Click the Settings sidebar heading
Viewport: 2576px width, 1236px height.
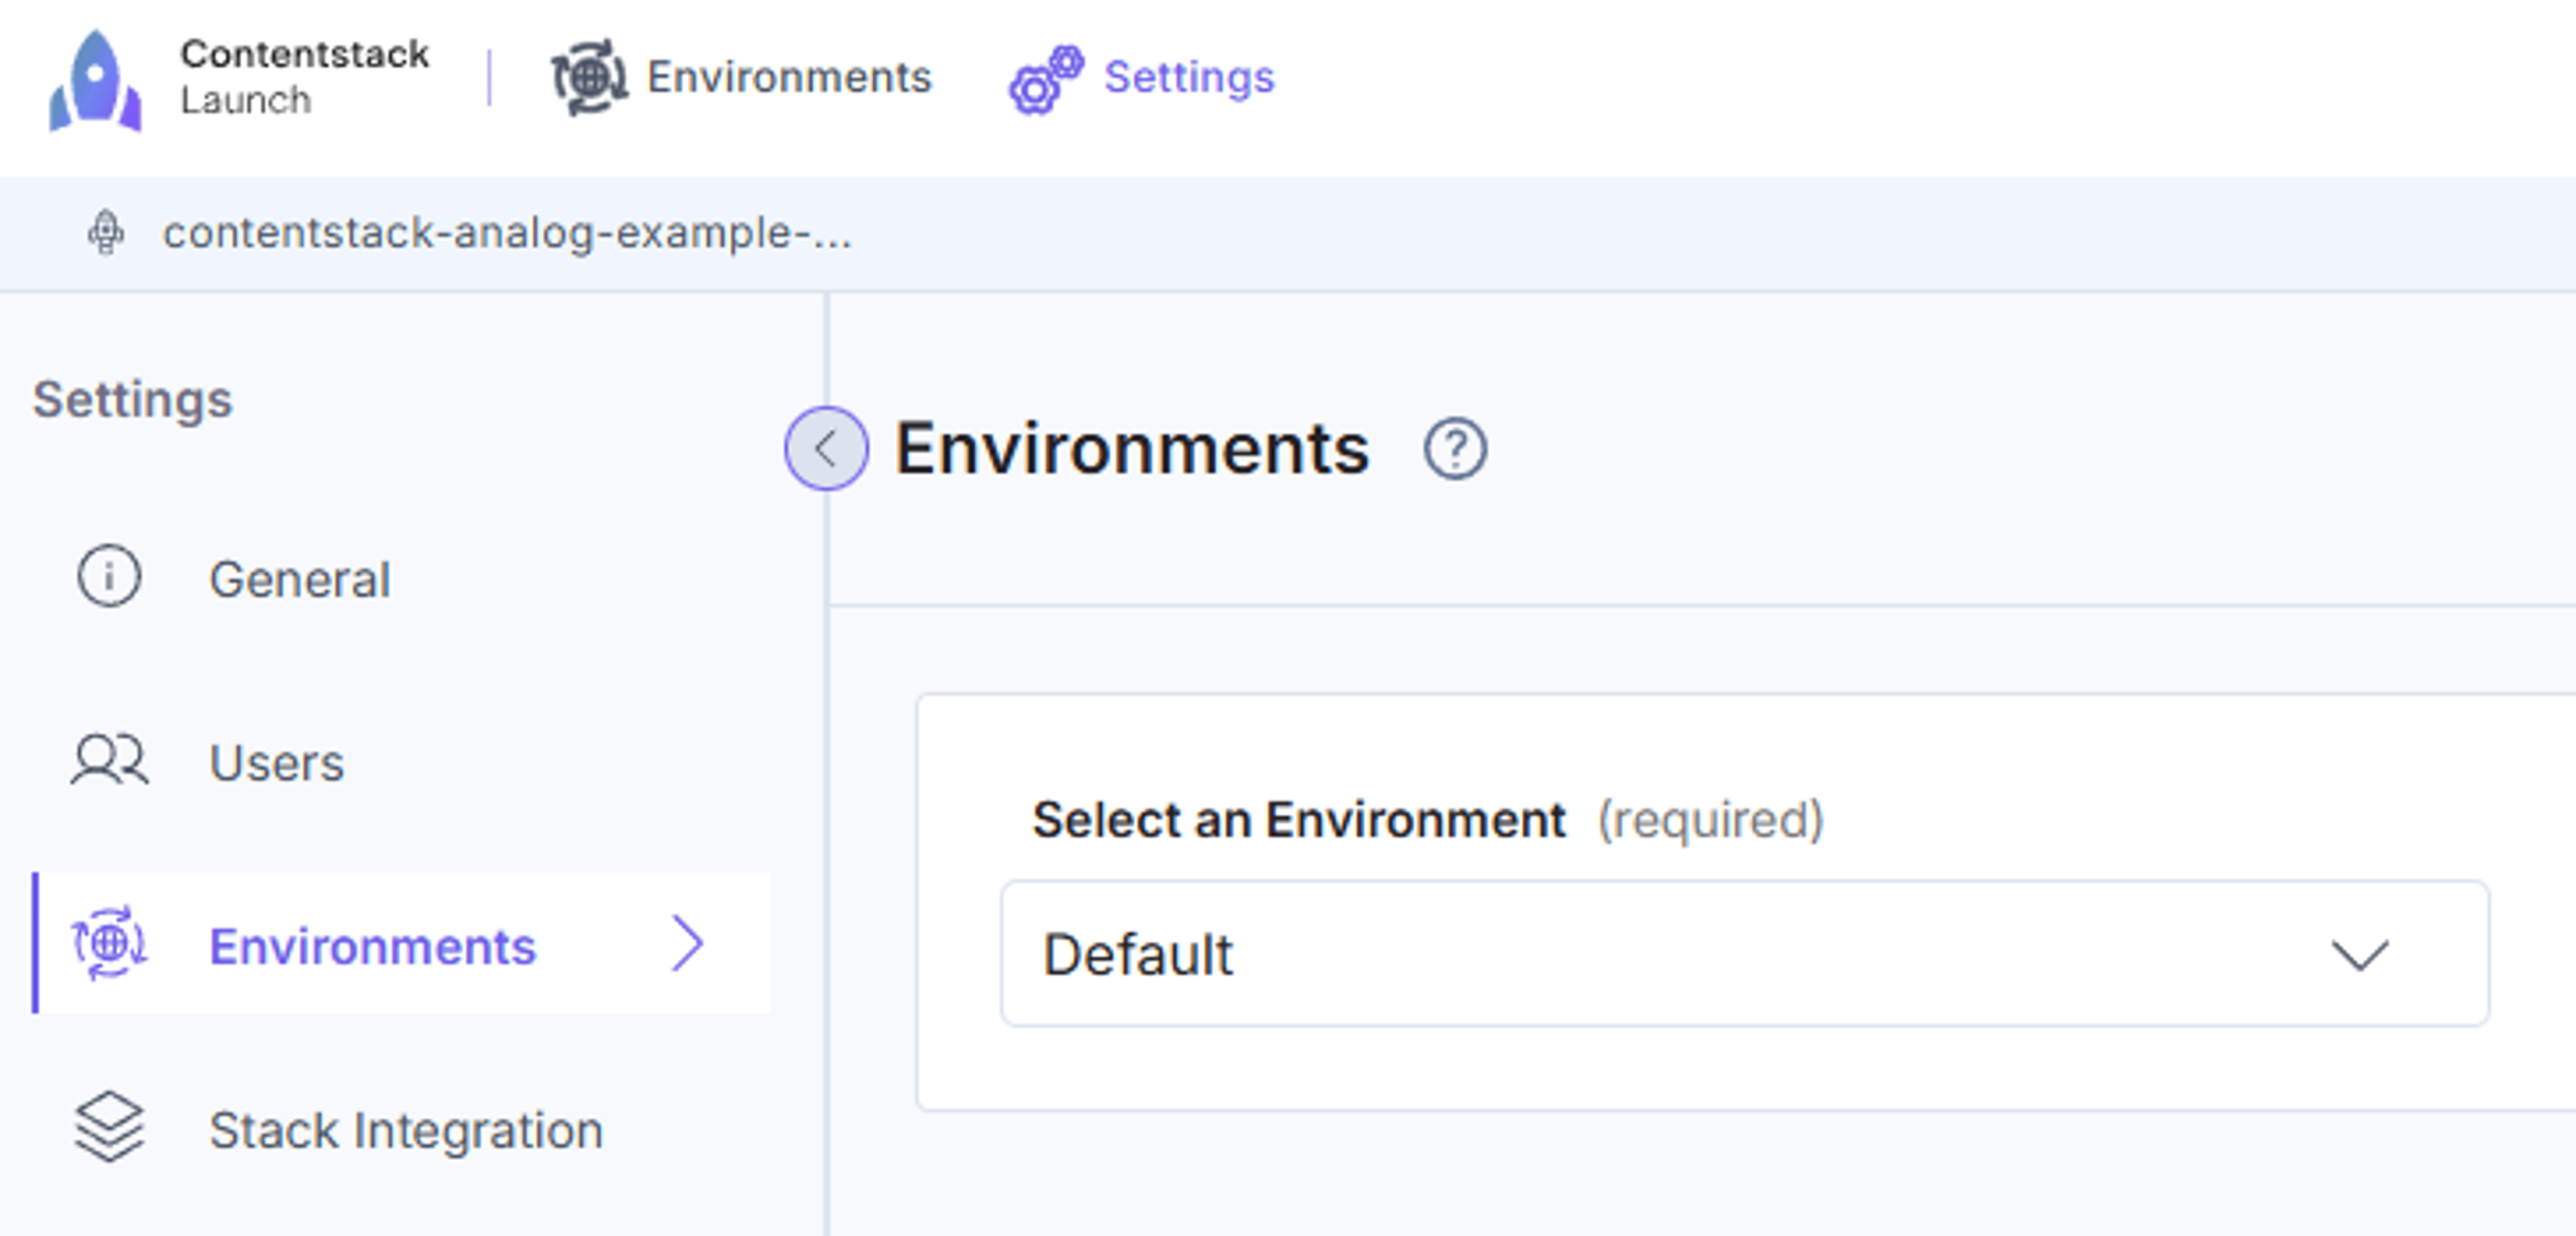click(132, 400)
